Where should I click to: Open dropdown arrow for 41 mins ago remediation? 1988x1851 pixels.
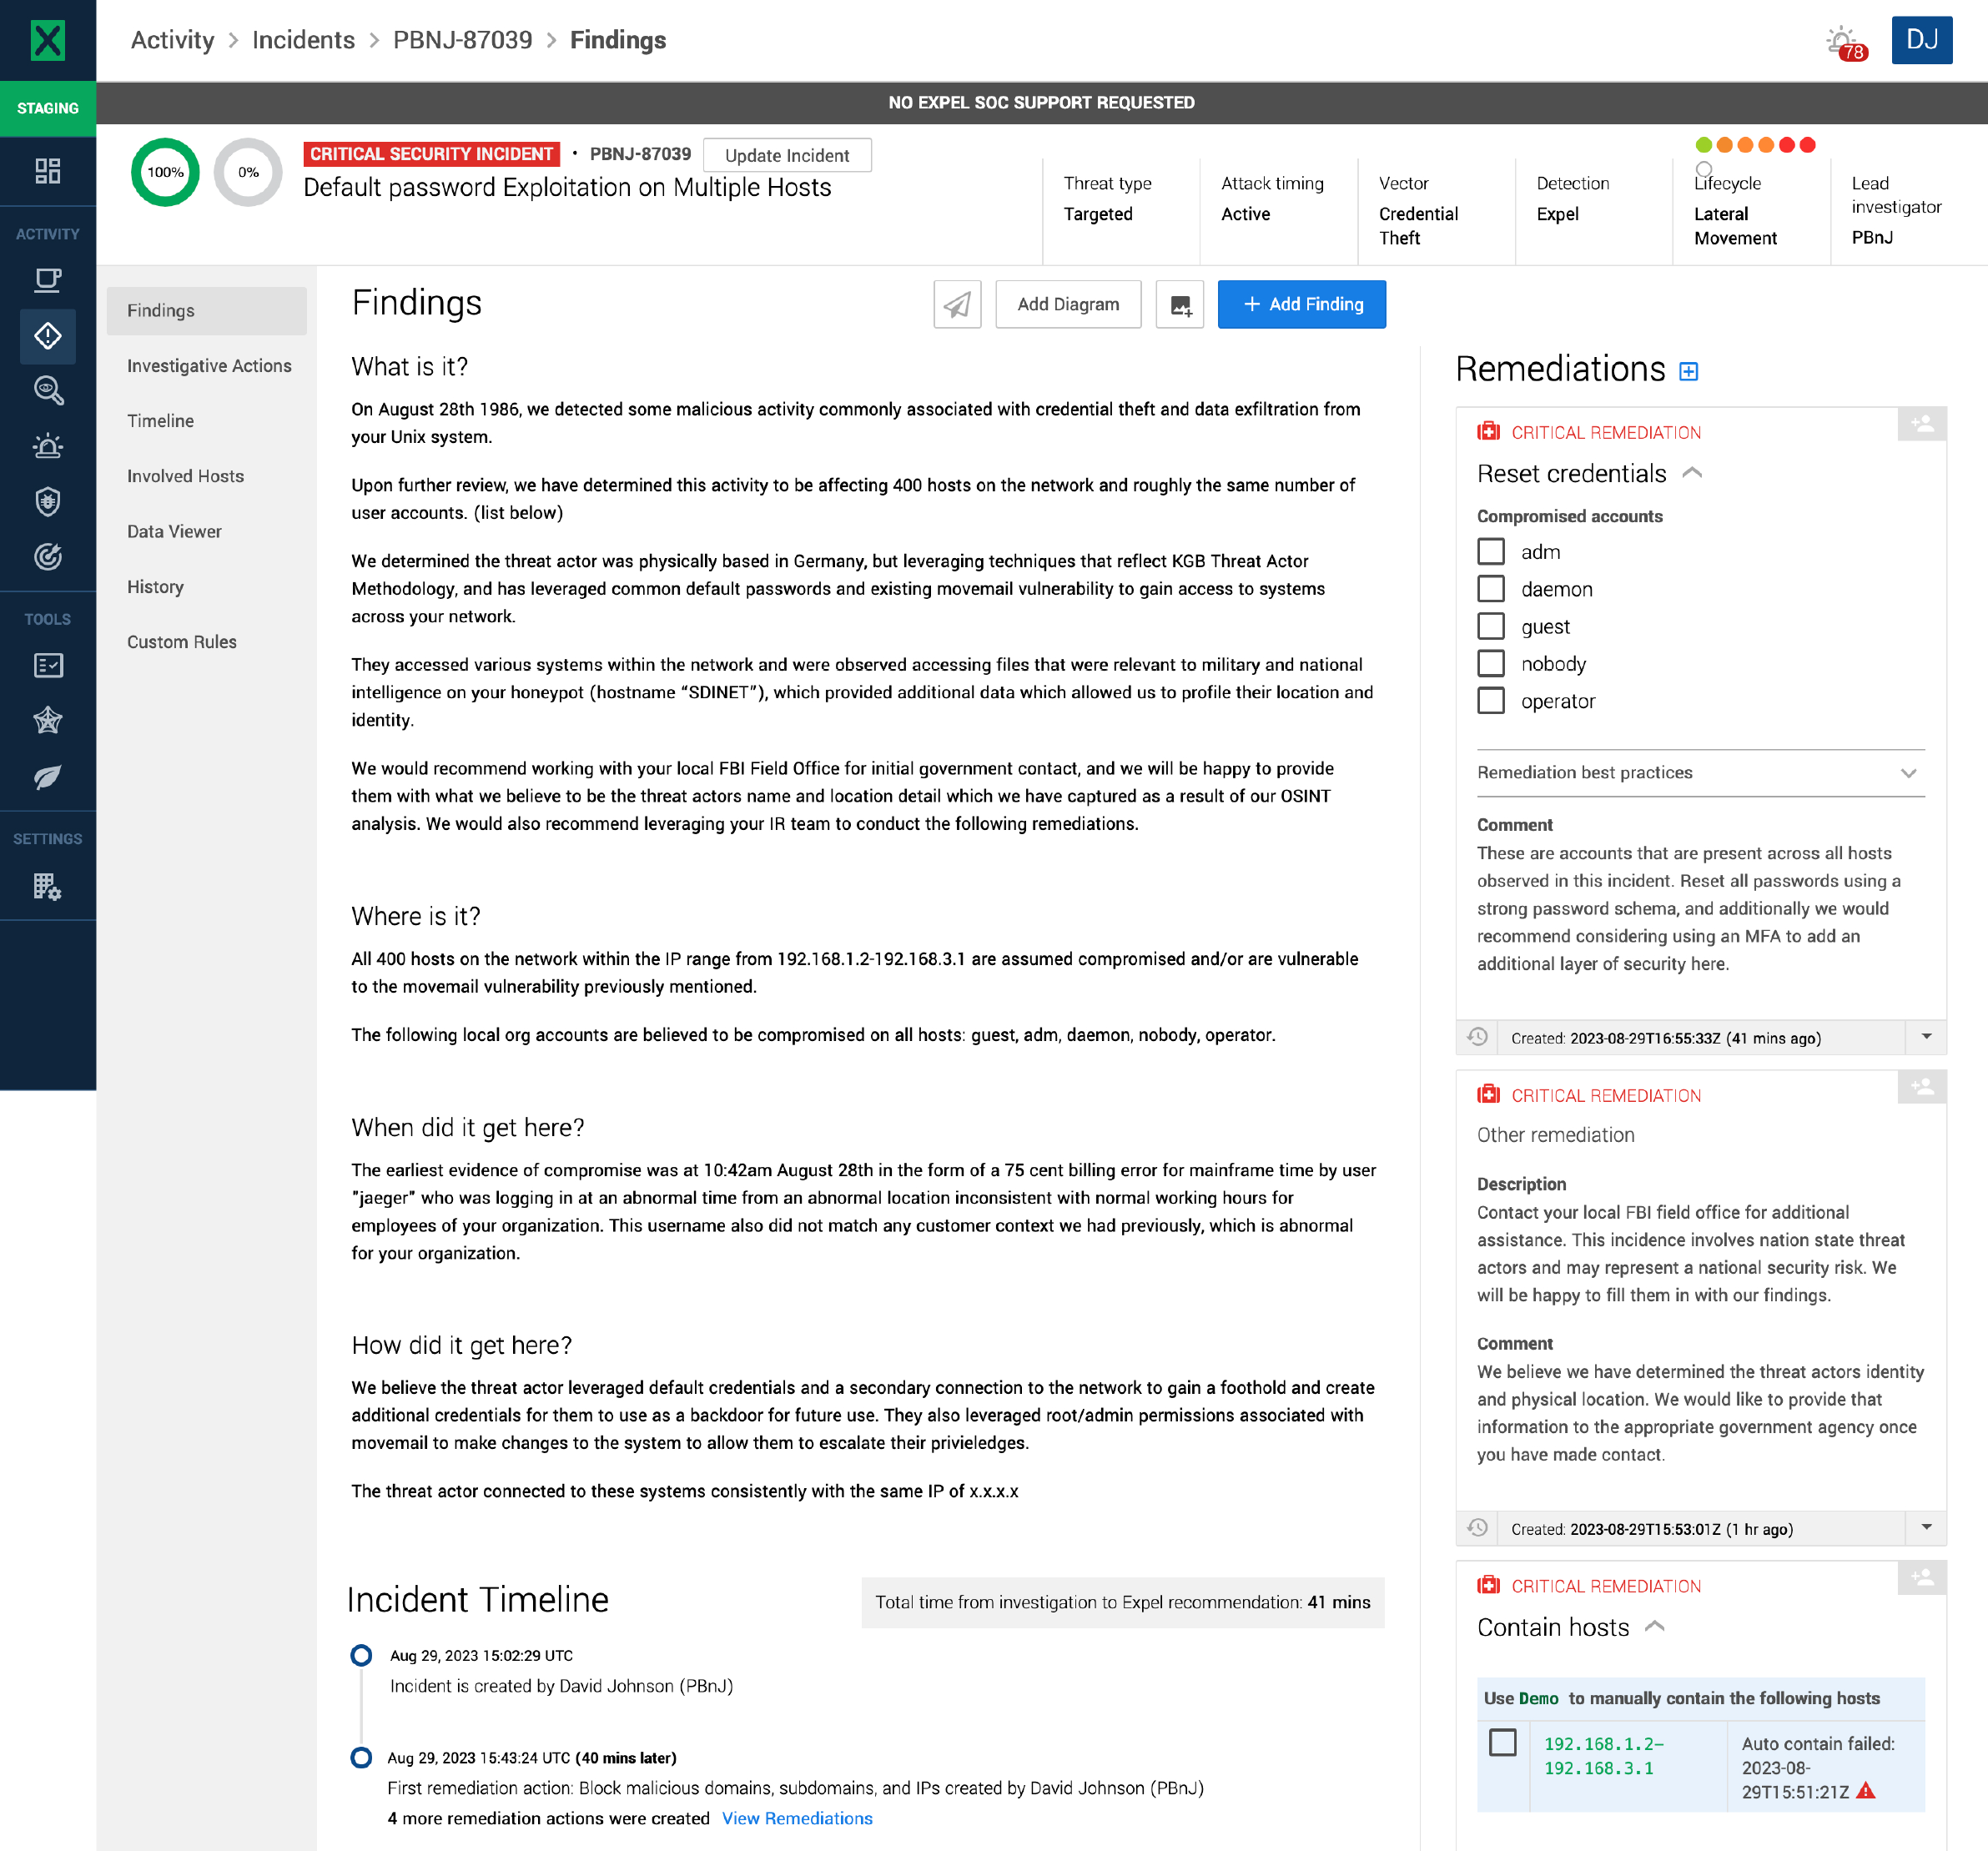coord(1926,1037)
